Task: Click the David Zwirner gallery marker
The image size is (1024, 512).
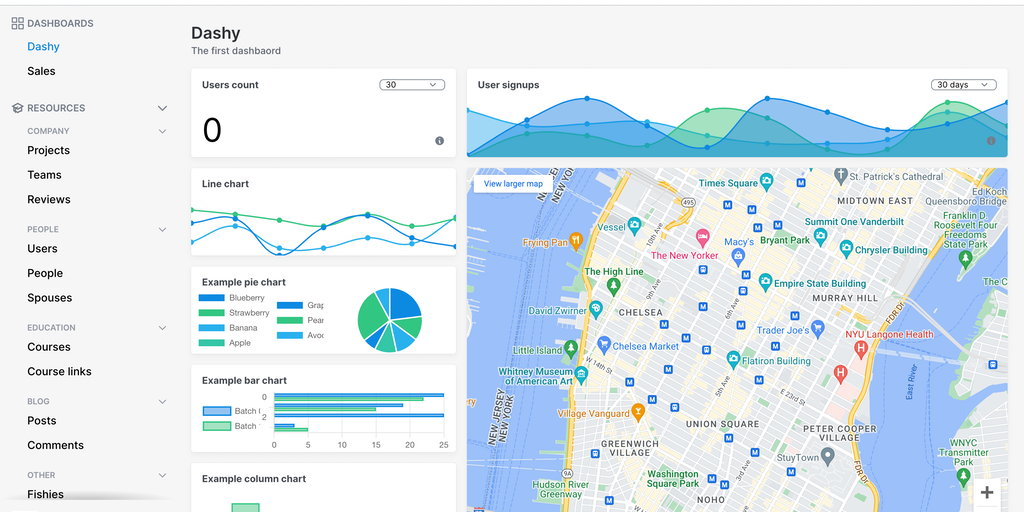Action: pyautogui.click(x=595, y=308)
